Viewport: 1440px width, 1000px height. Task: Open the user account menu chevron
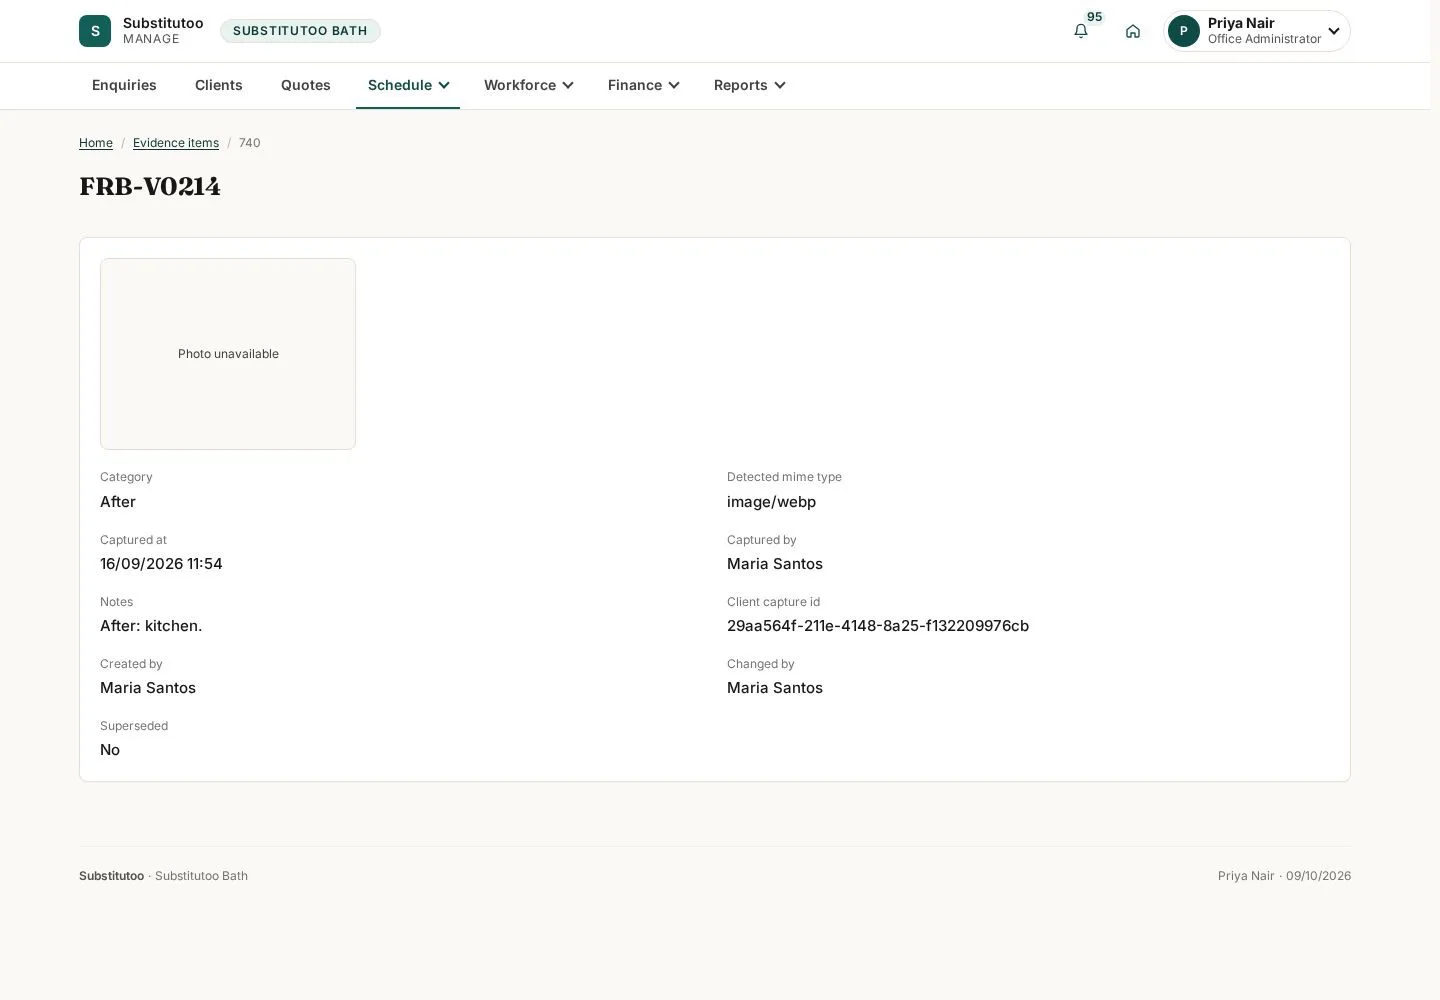[1334, 31]
